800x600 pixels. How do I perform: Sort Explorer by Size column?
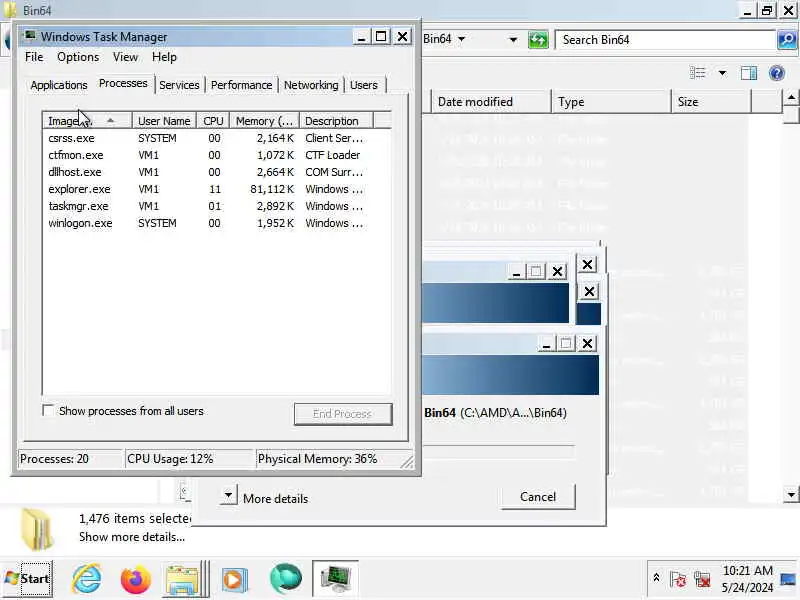[712, 102]
